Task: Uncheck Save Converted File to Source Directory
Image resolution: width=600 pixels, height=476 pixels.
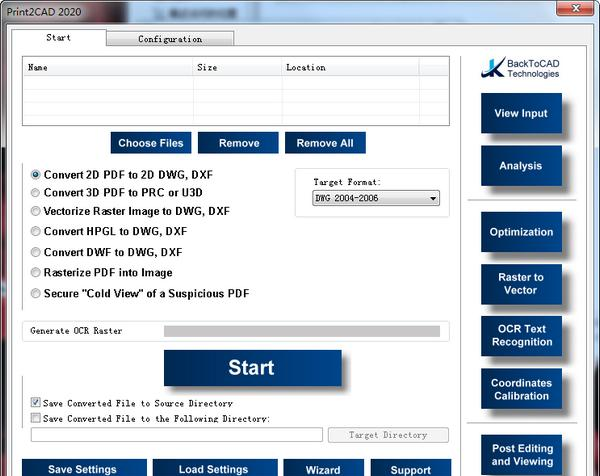Action: coord(36,402)
